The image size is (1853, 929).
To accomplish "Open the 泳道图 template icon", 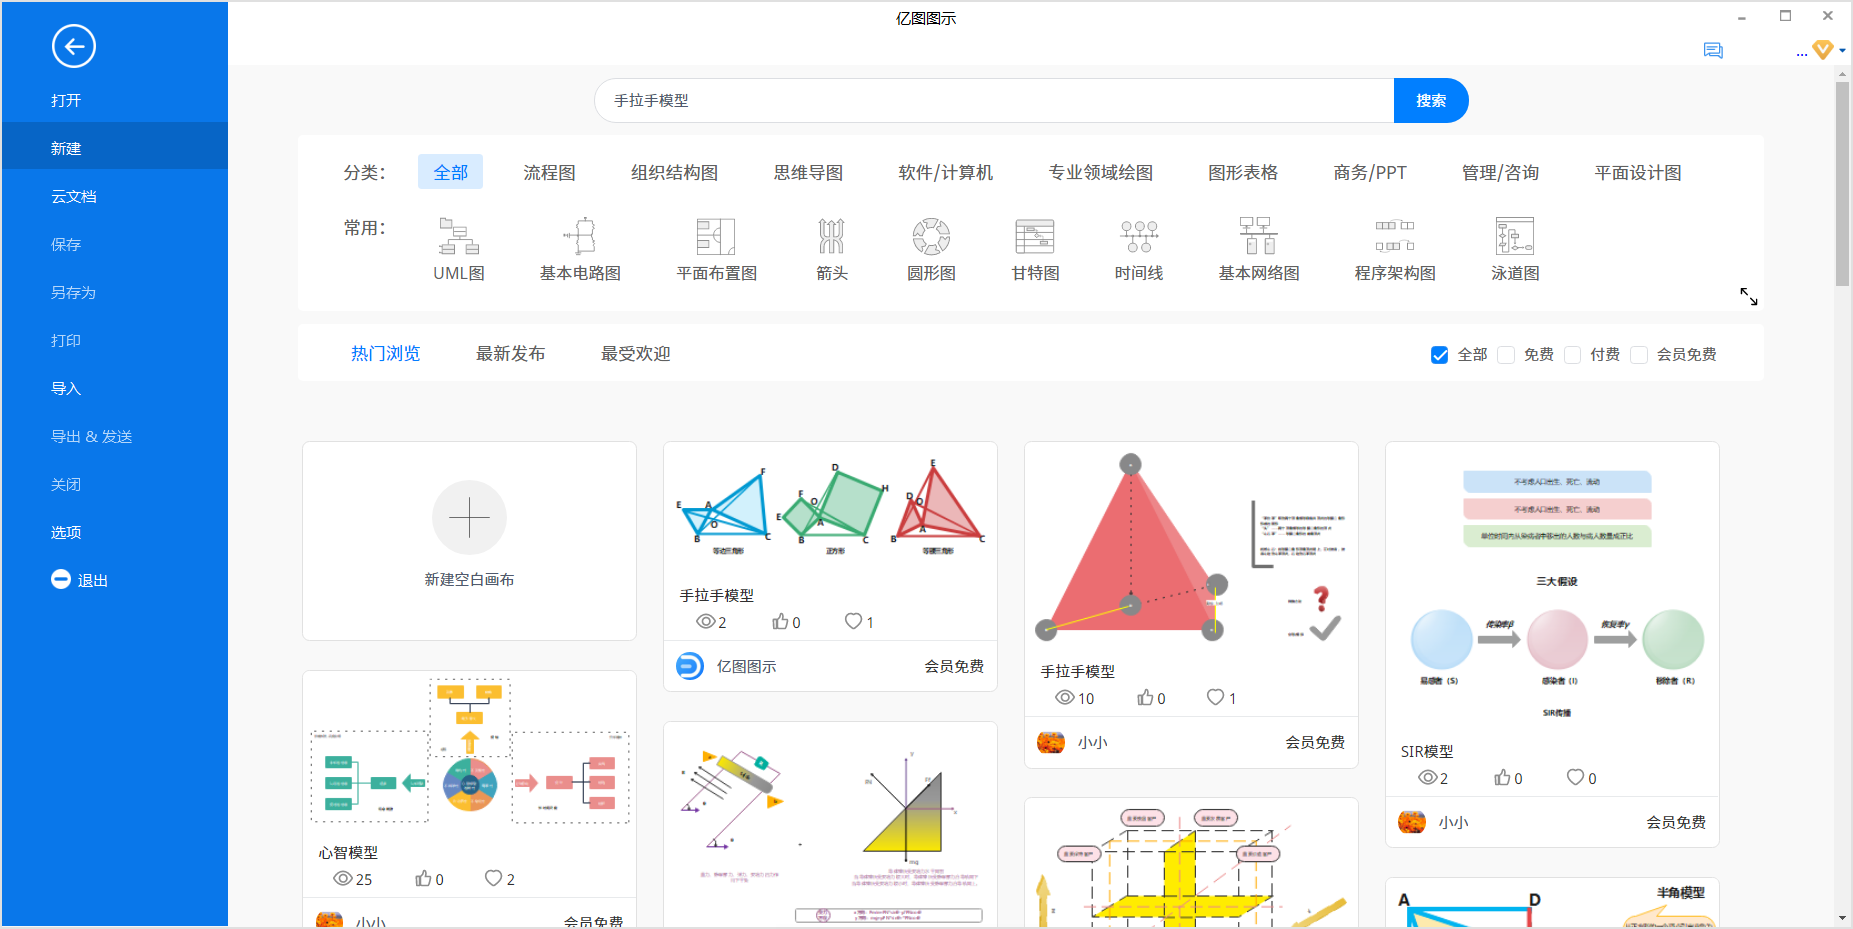I will (1515, 237).
